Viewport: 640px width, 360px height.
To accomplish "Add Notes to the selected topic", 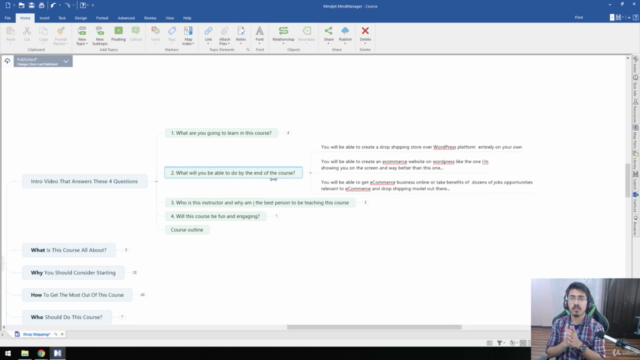I will [241, 35].
